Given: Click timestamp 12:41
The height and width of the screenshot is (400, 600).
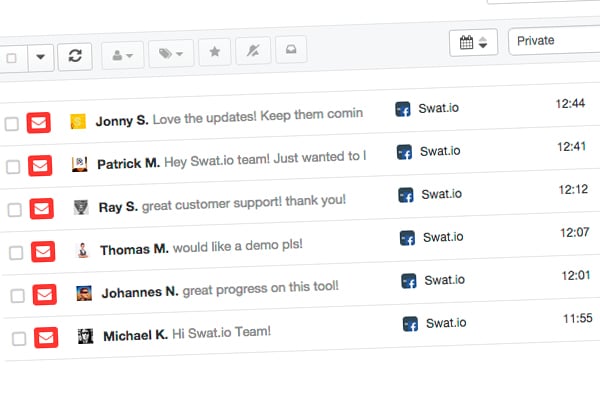Looking at the screenshot, I should 572,146.
